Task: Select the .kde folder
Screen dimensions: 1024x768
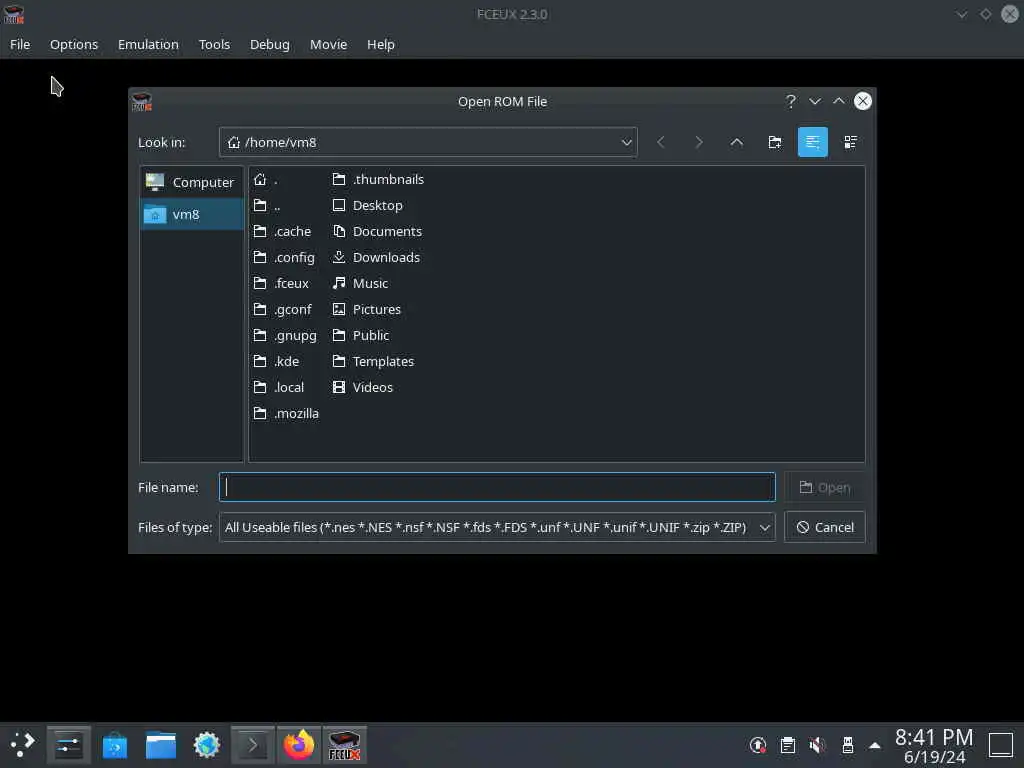Action: click(276, 361)
